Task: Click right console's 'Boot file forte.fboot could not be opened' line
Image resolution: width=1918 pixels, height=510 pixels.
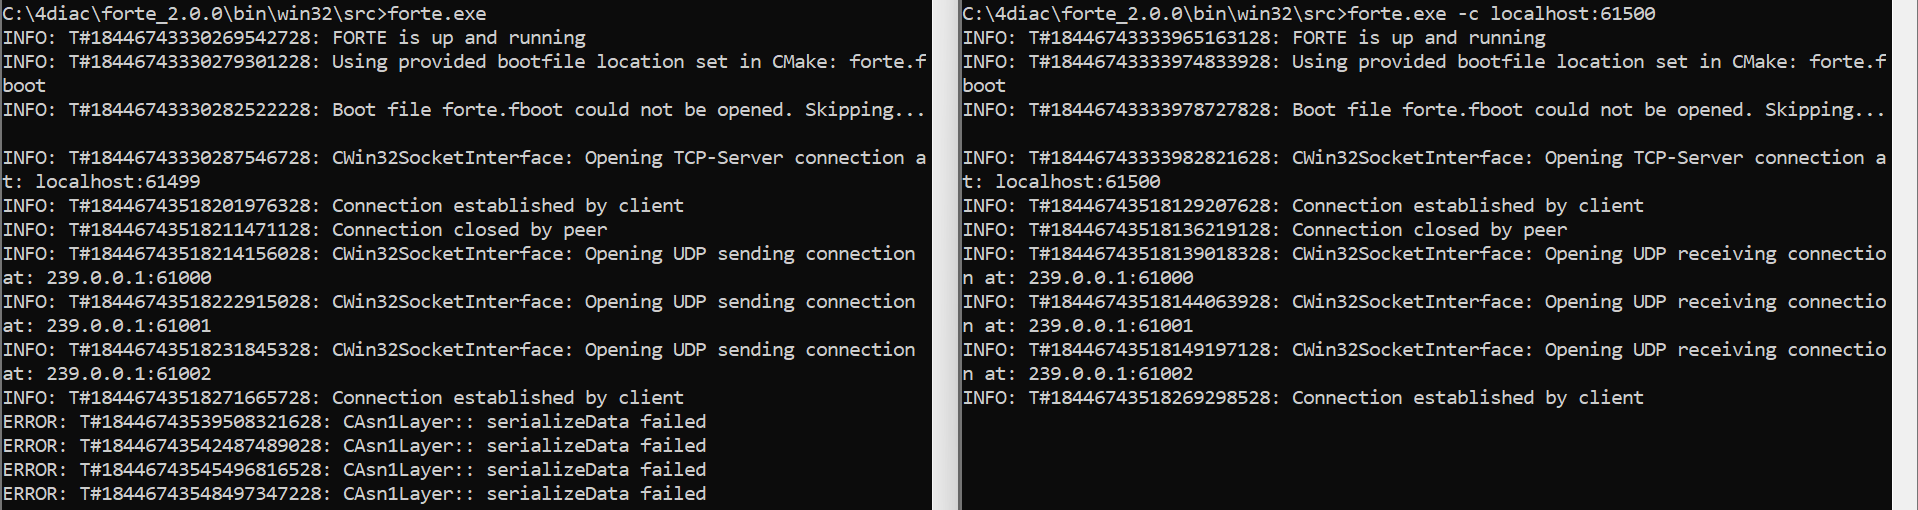Action: point(1424,110)
